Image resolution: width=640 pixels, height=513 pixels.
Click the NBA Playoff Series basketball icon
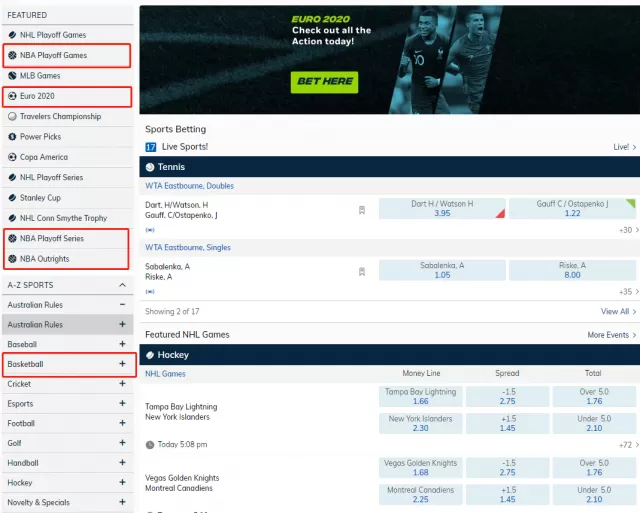12,238
